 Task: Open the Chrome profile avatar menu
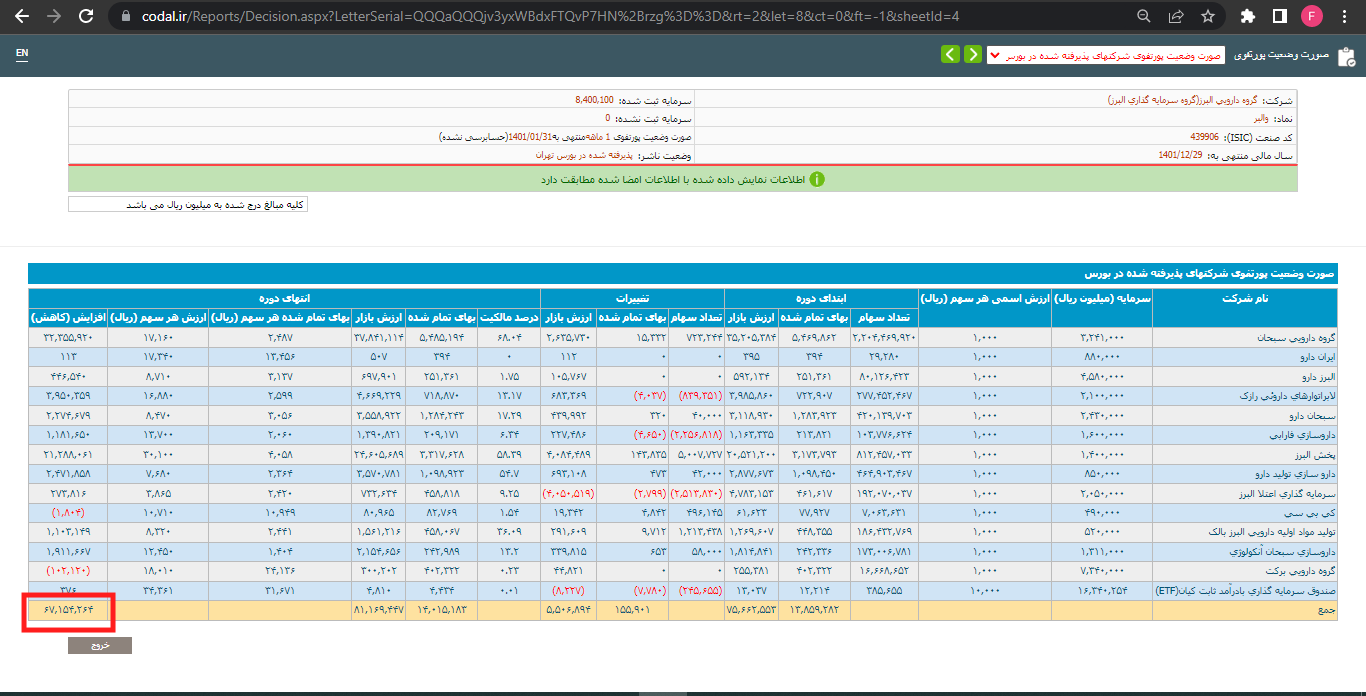pyautogui.click(x=1311, y=16)
